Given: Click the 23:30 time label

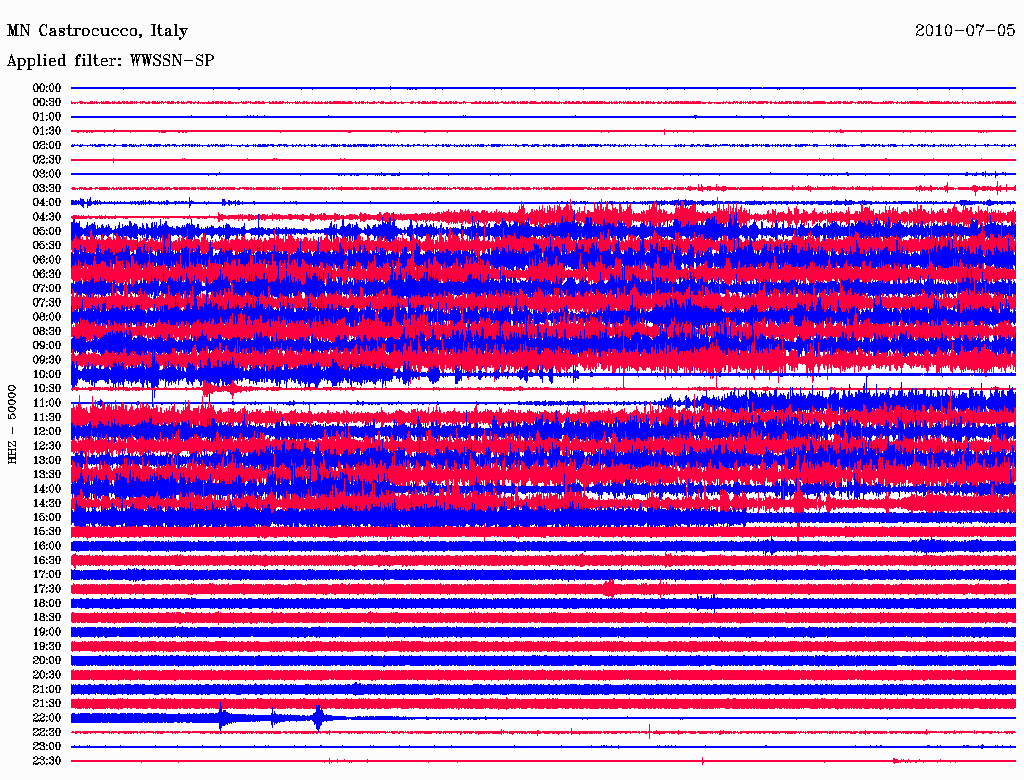Looking at the screenshot, I should (x=46, y=761).
